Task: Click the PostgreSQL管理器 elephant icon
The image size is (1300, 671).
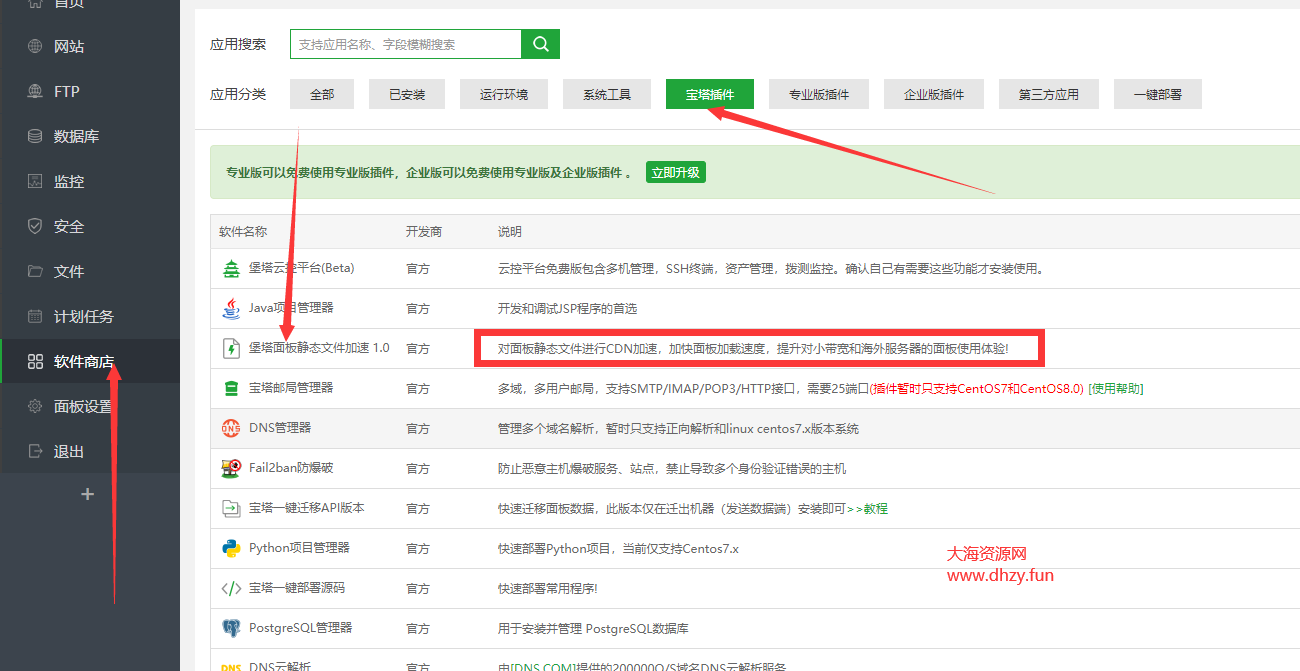Action: coord(231,628)
